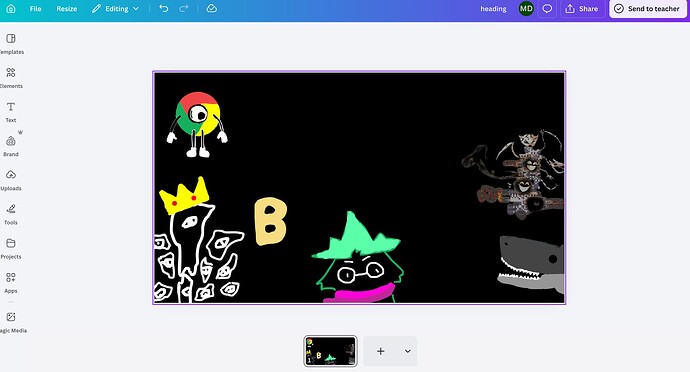Image resolution: width=690 pixels, height=372 pixels.
Task: Select the gray shark image
Action: click(531, 264)
